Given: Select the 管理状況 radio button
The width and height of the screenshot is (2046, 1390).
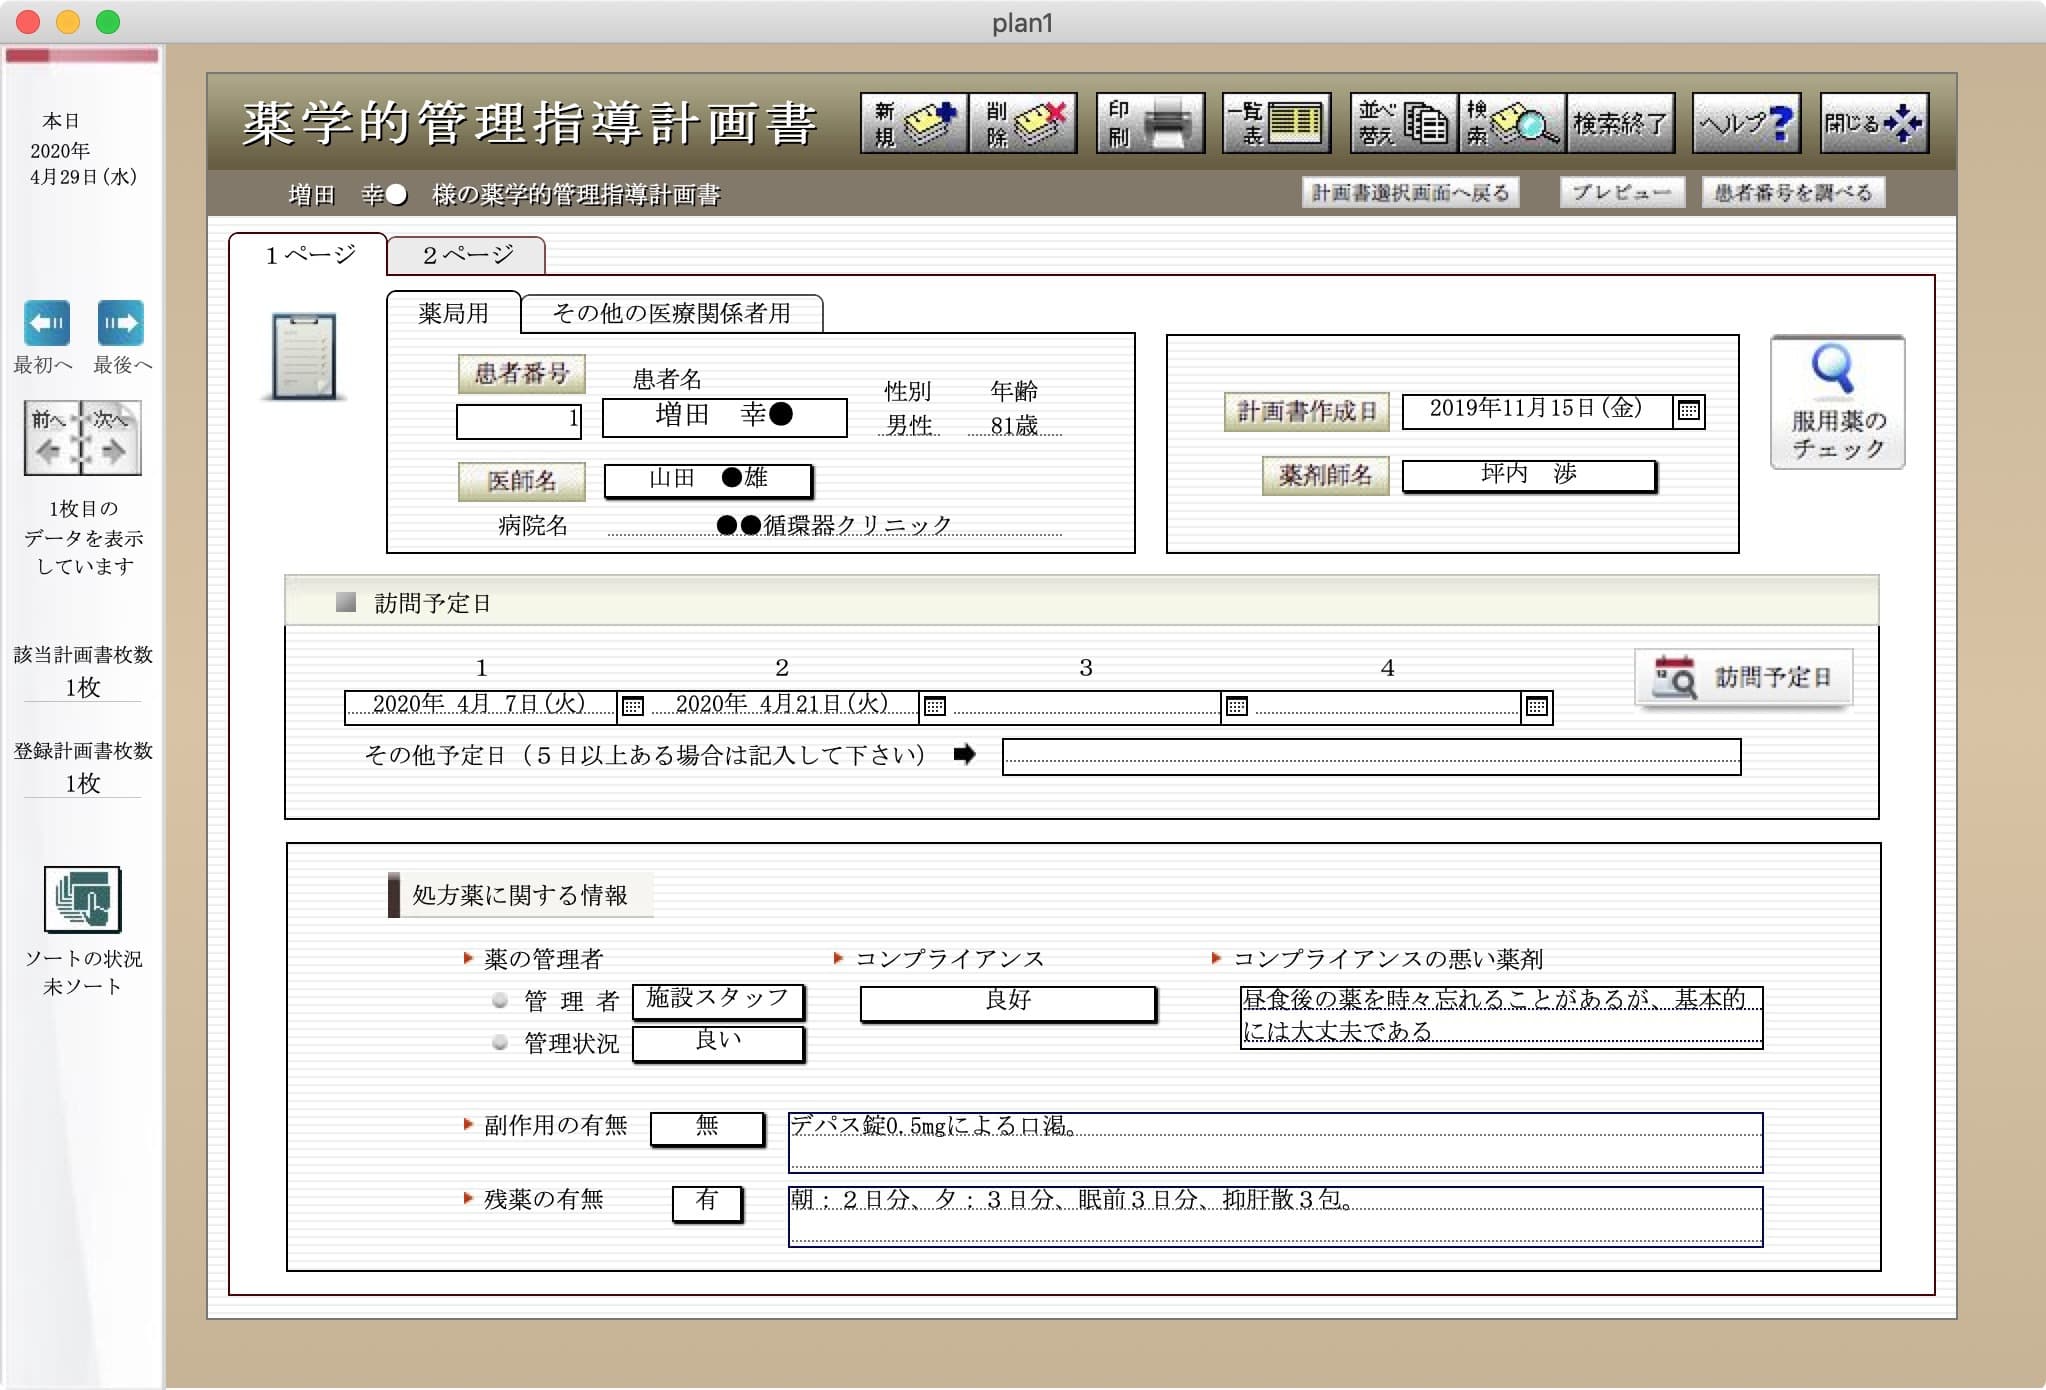Looking at the screenshot, I should [497, 1044].
